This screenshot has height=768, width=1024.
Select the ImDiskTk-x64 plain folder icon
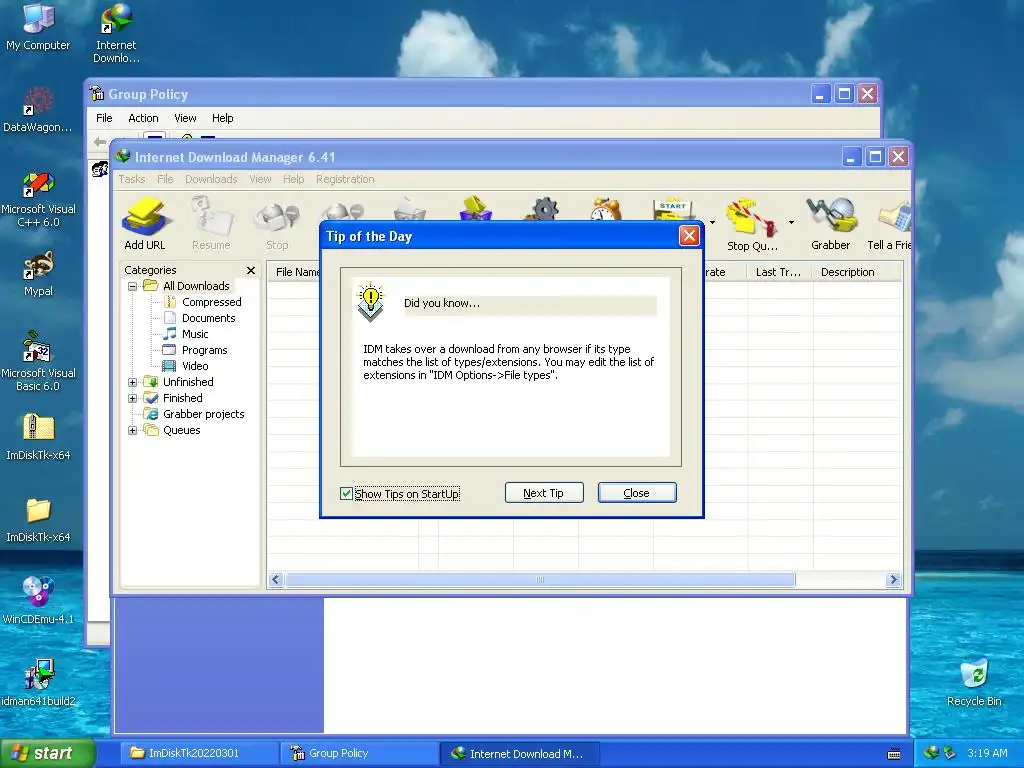tap(38, 519)
